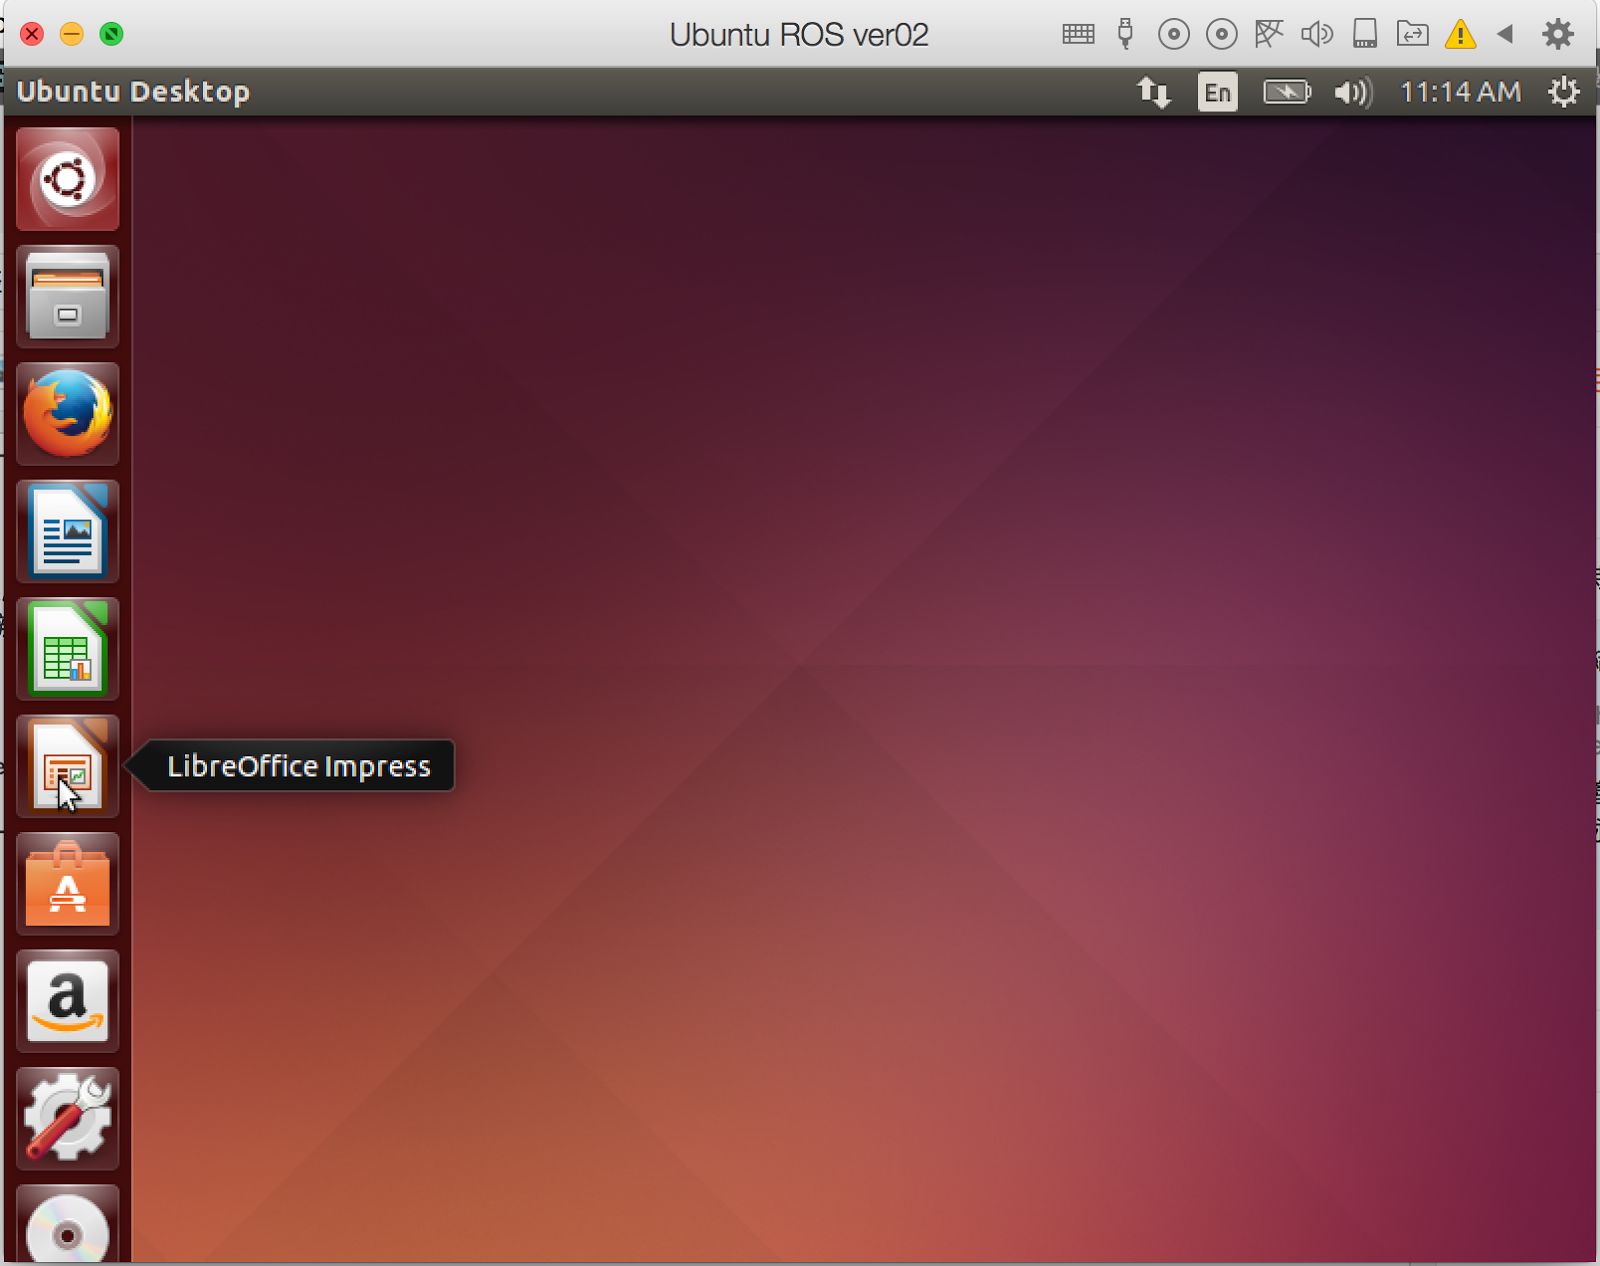Open the battery indicator menu
The height and width of the screenshot is (1266, 1600).
point(1286,91)
